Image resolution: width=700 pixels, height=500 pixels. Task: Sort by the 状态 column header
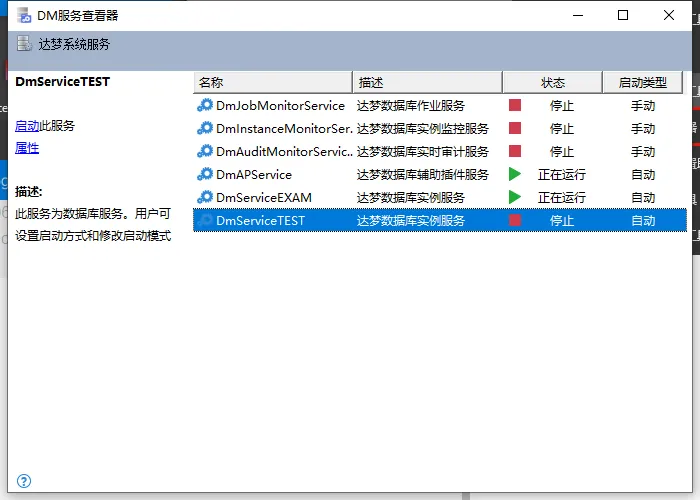(x=553, y=83)
